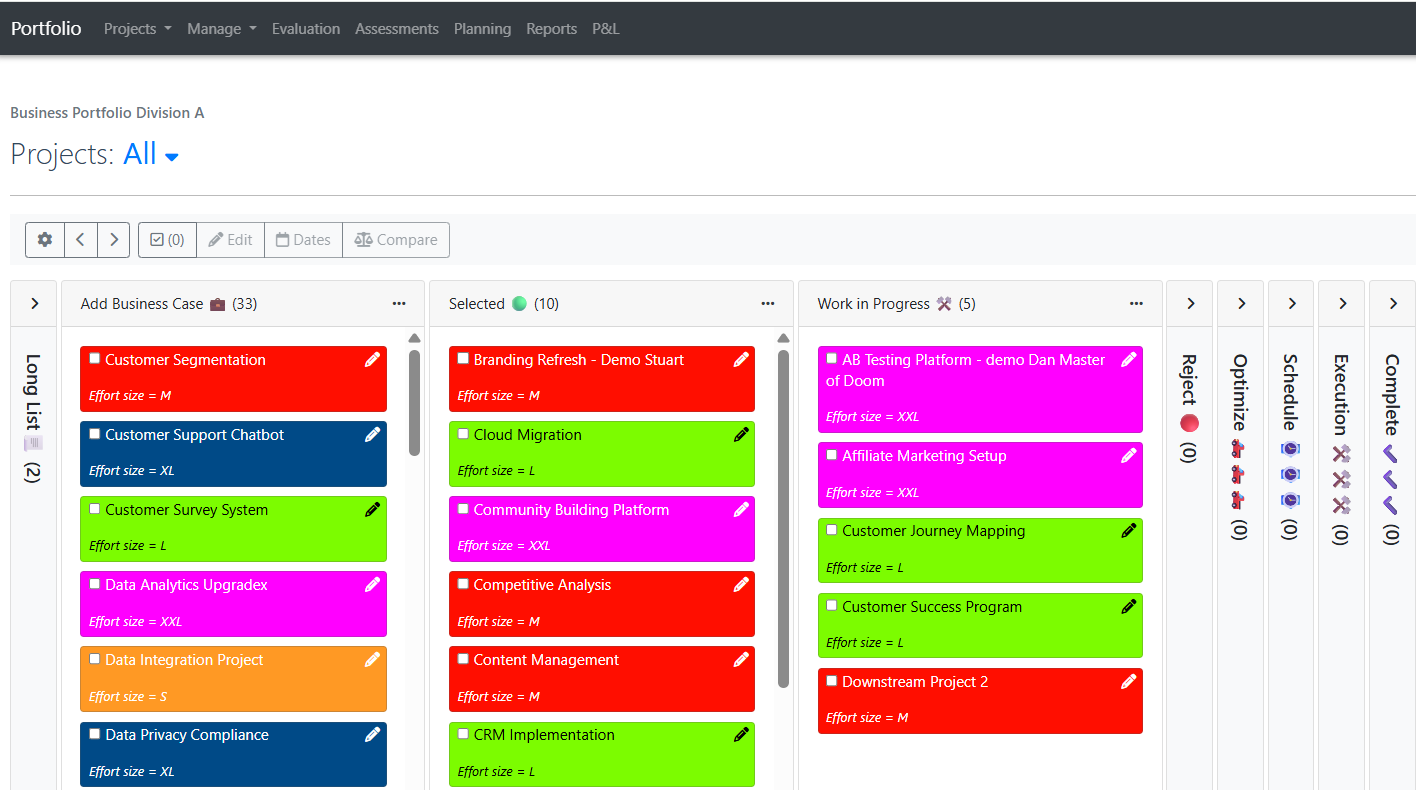Click the red Reject status circle icon
Screen dimensions: 1416x790
[1189, 422]
